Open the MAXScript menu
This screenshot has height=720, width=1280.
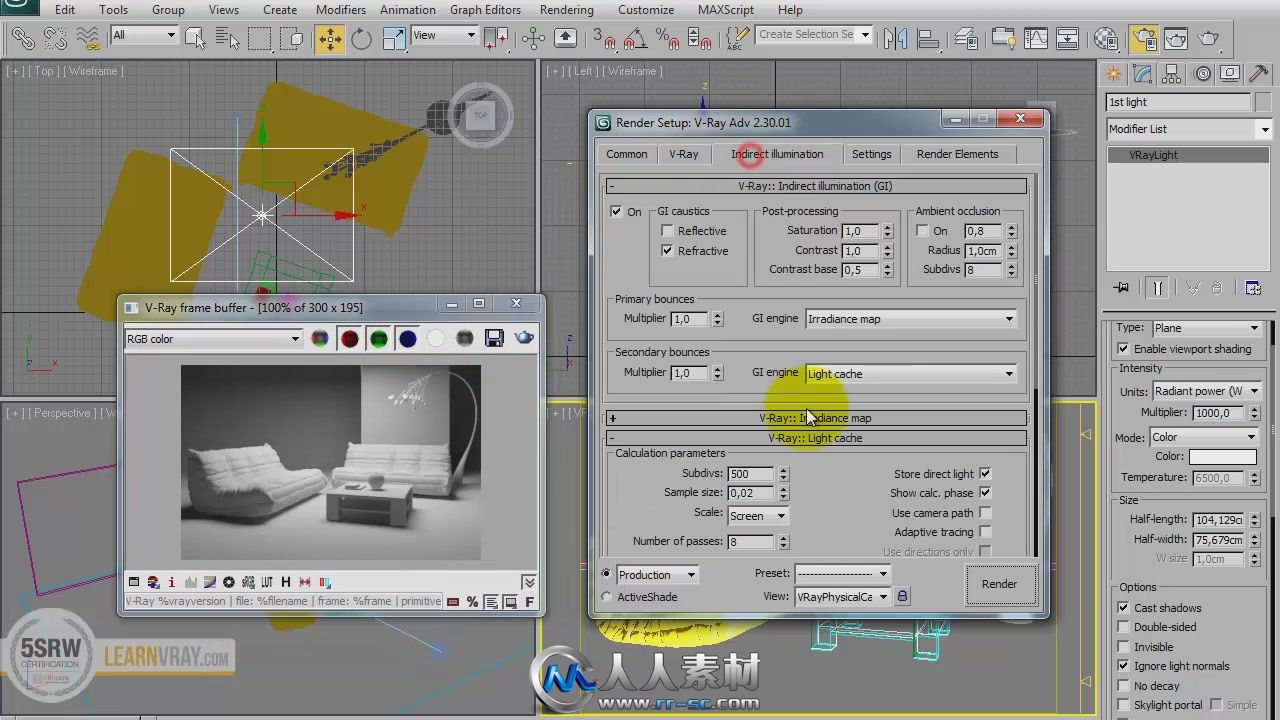coord(726,10)
